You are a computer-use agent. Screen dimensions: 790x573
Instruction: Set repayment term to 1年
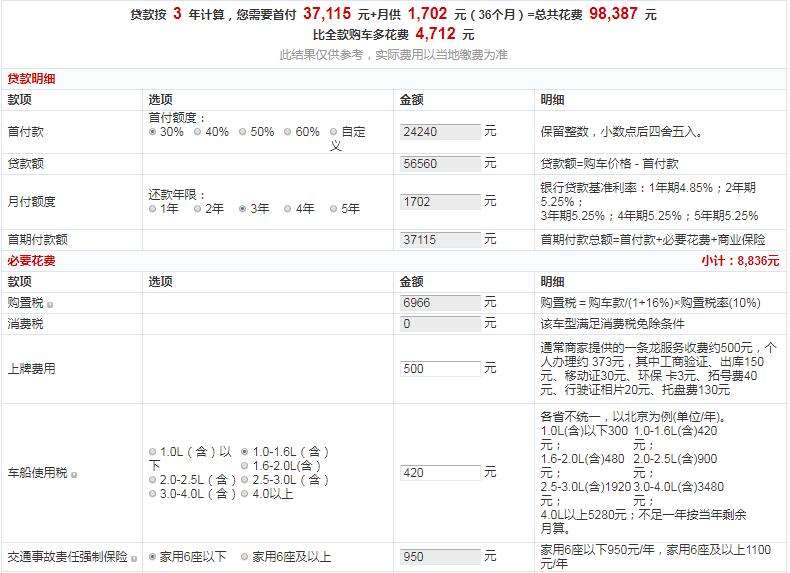tap(153, 209)
